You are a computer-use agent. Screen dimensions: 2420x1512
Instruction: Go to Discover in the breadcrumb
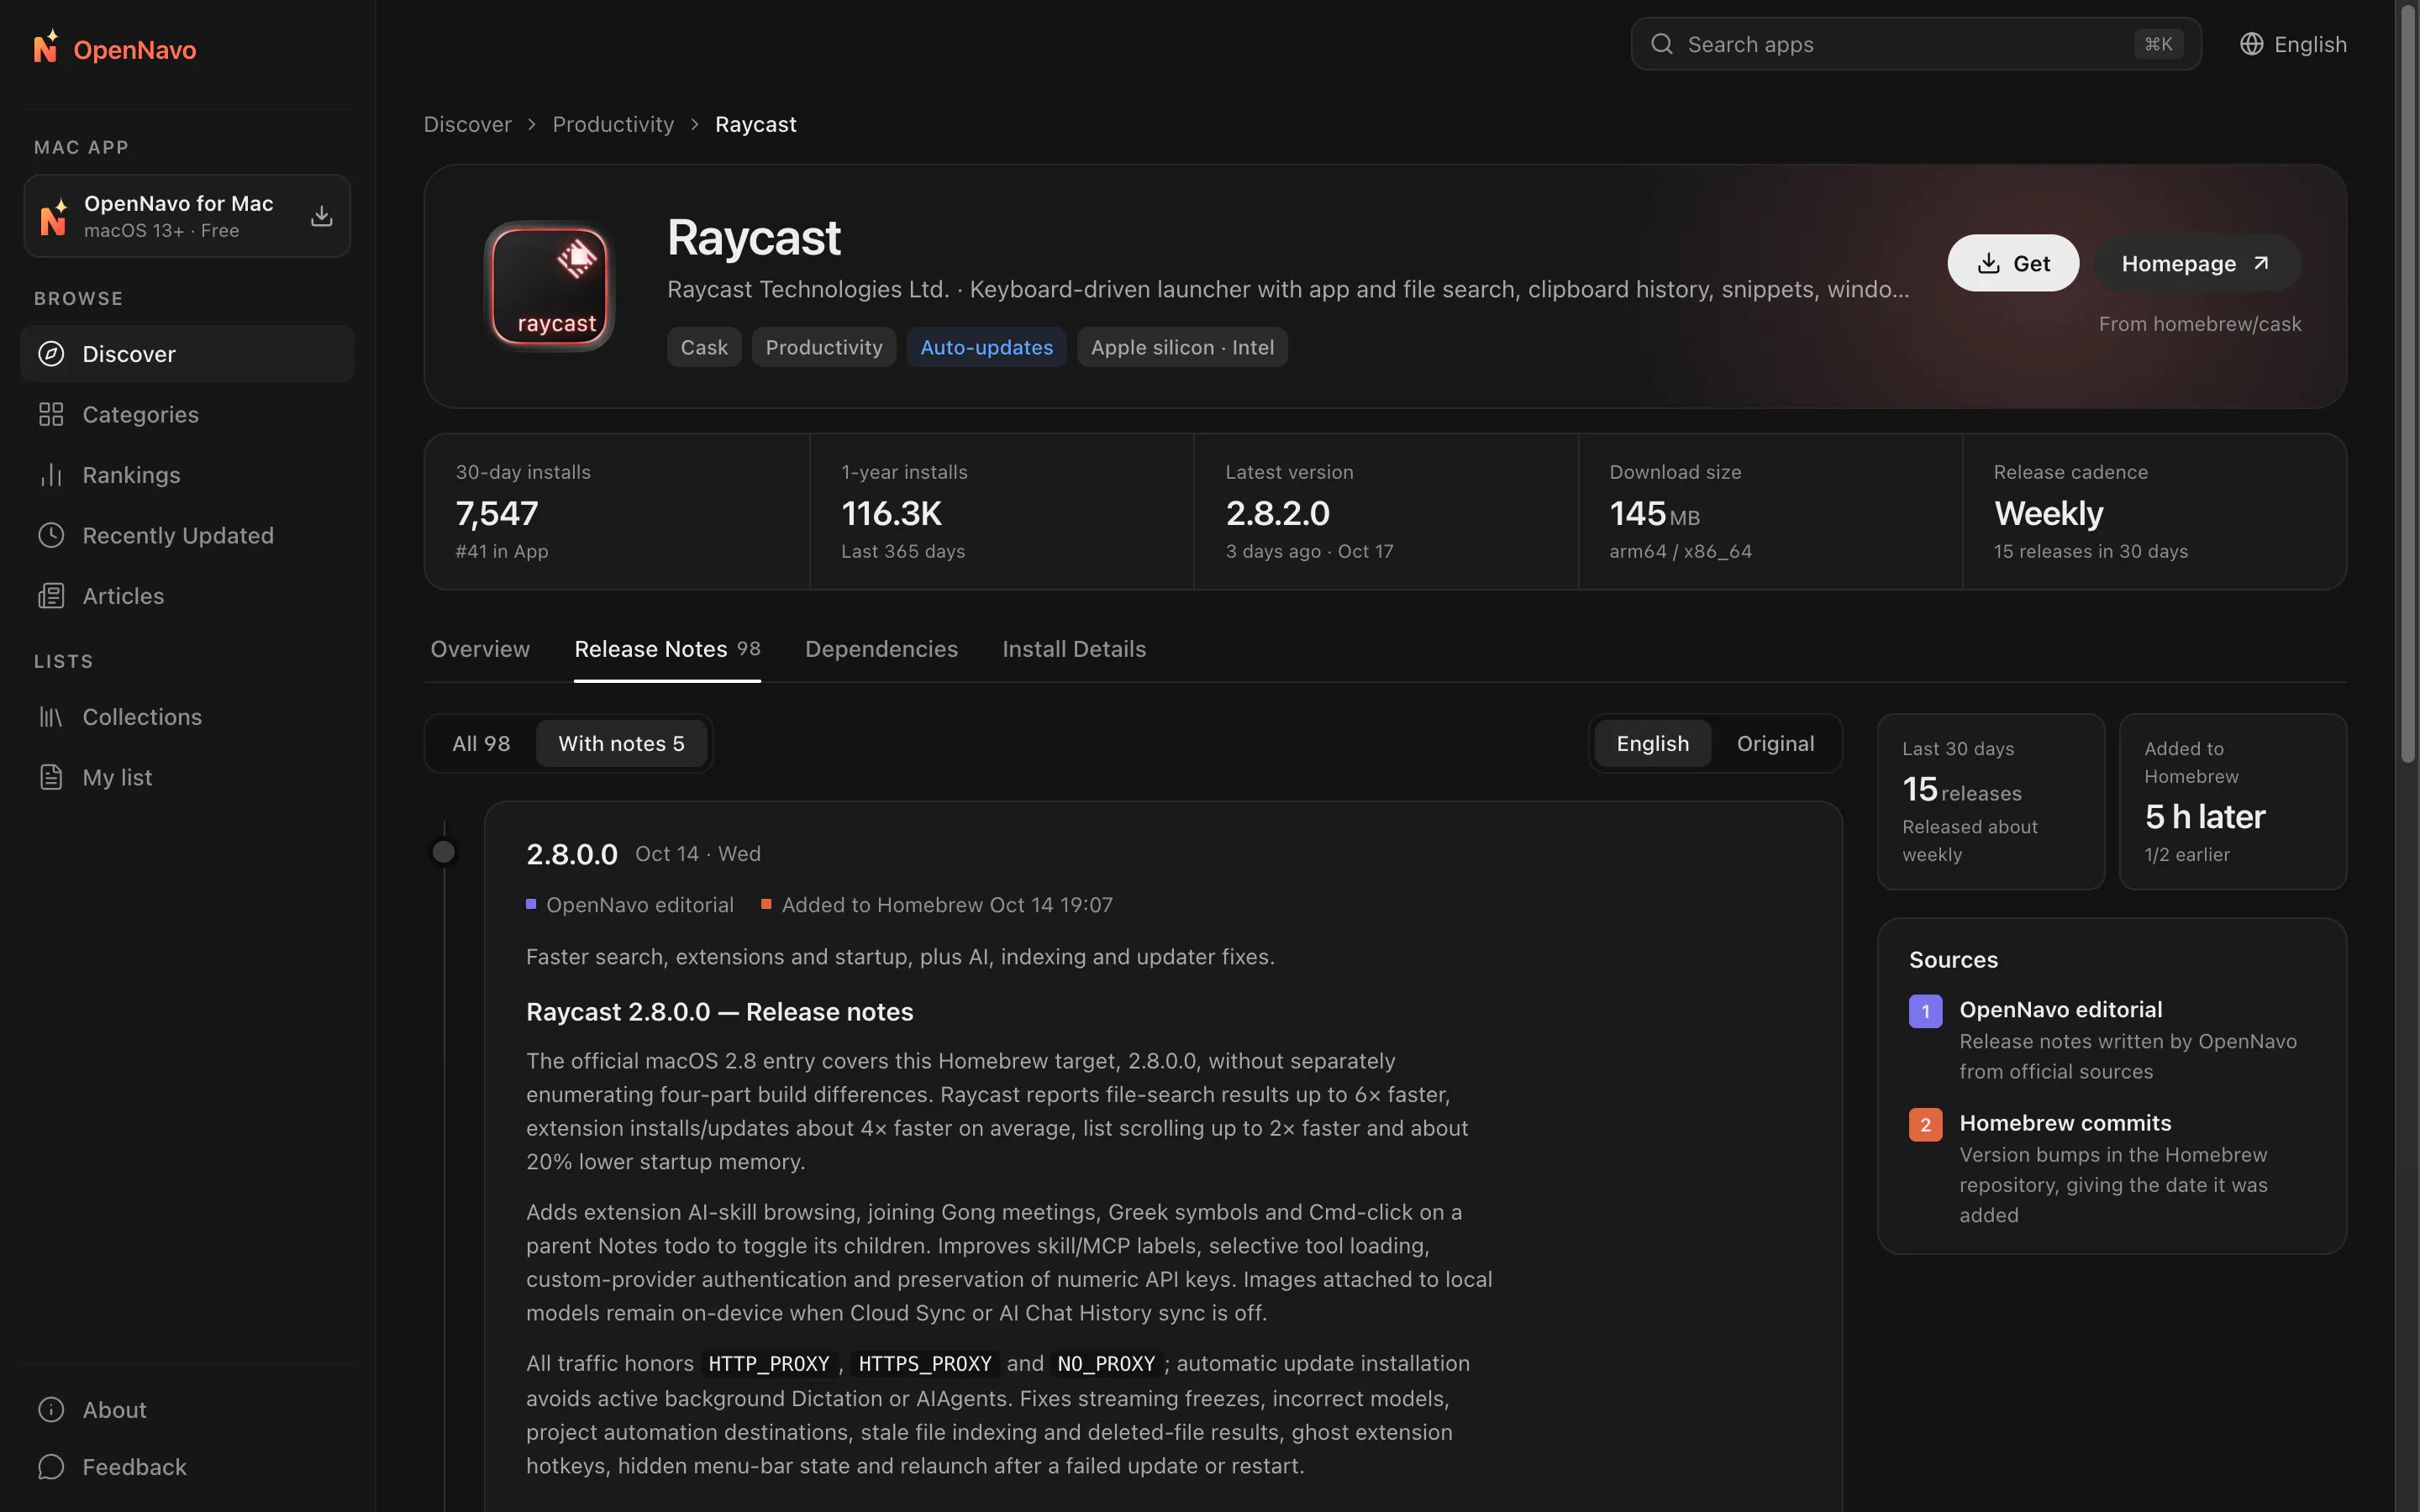pos(467,124)
